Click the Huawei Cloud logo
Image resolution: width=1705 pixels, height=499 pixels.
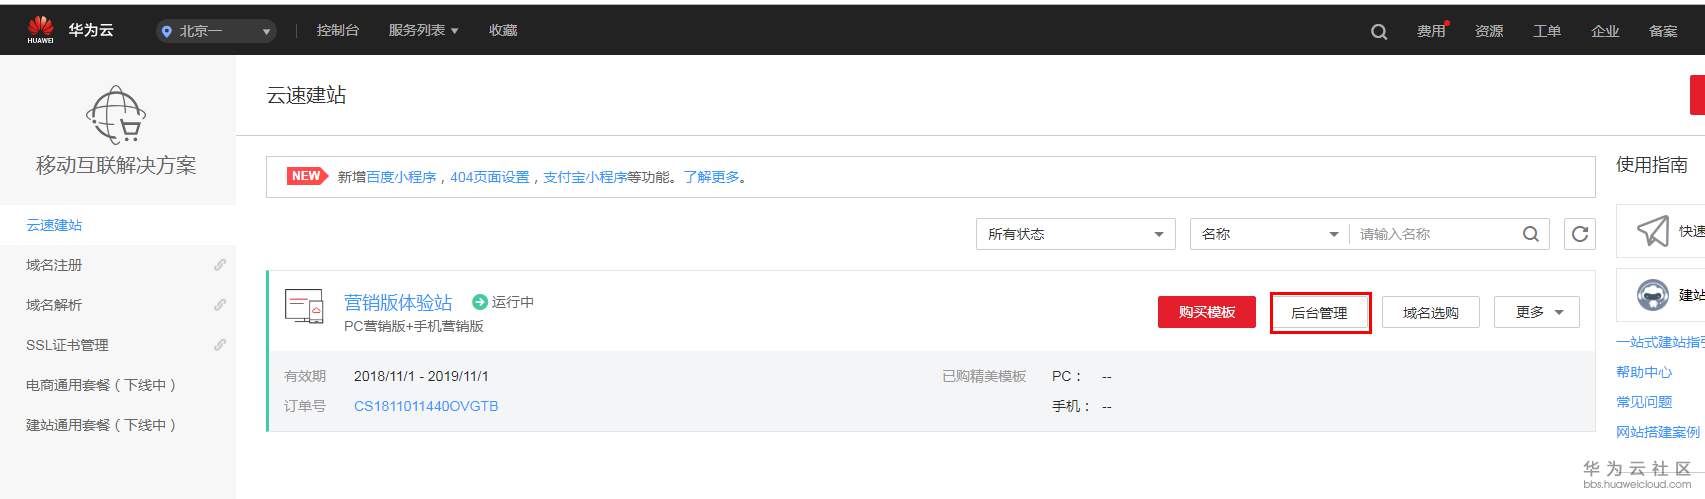click(41, 30)
